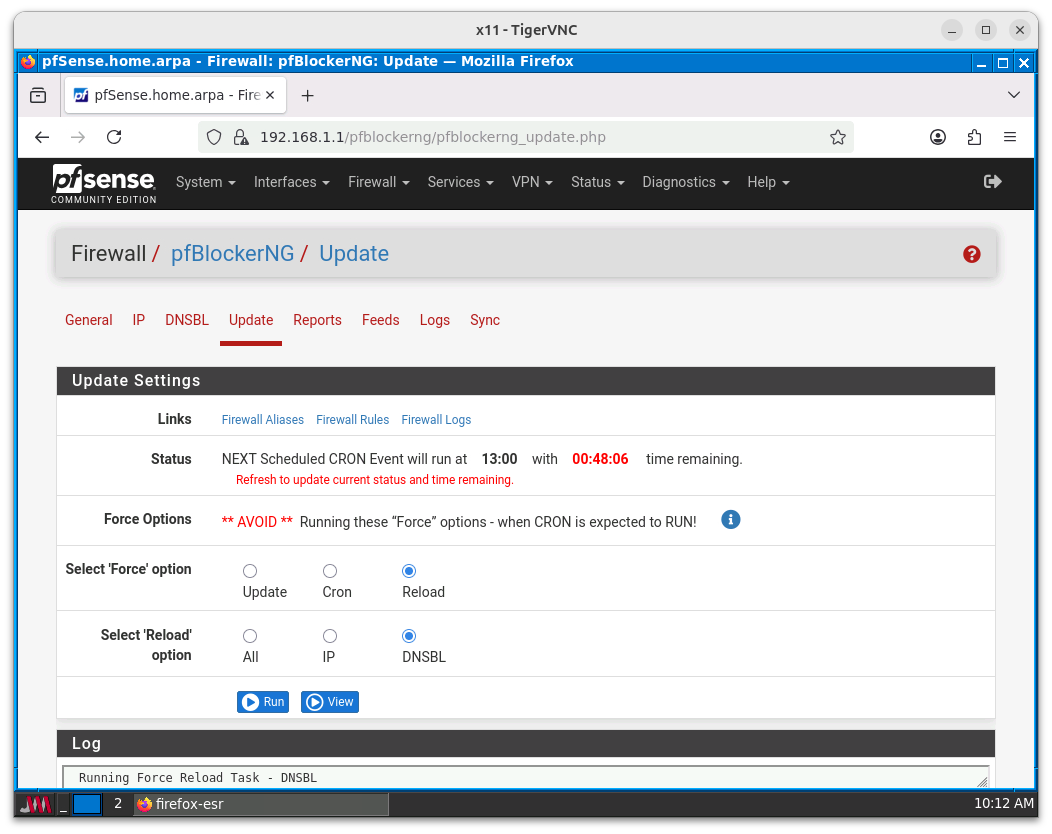Viewport: 1052px width, 834px height.
Task: Expand the Diagnostics dropdown menu
Action: [685, 183]
